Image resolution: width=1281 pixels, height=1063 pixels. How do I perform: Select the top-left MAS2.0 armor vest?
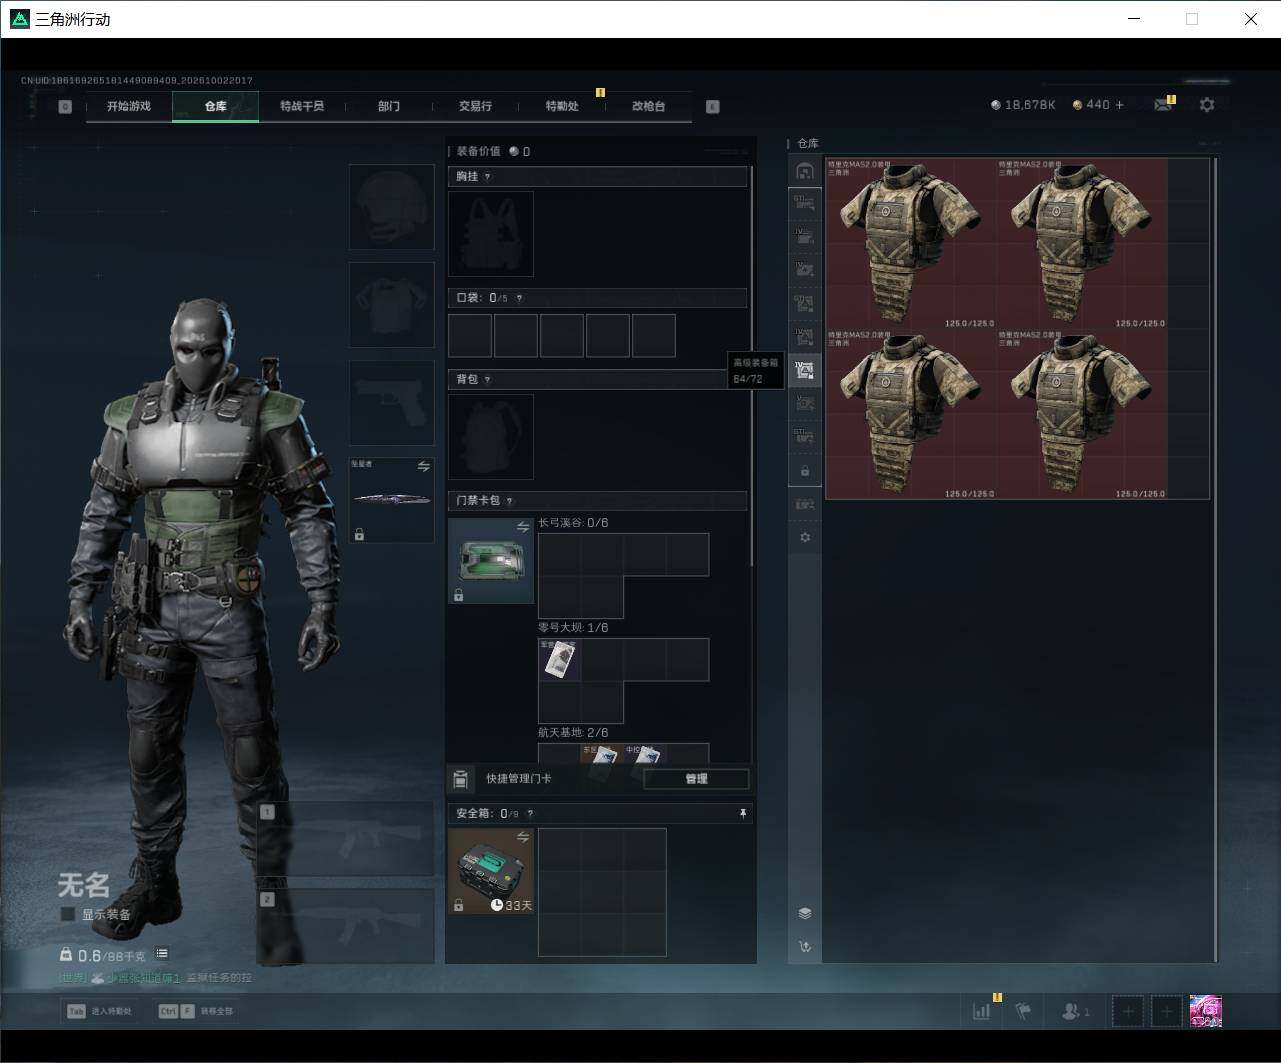point(912,243)
